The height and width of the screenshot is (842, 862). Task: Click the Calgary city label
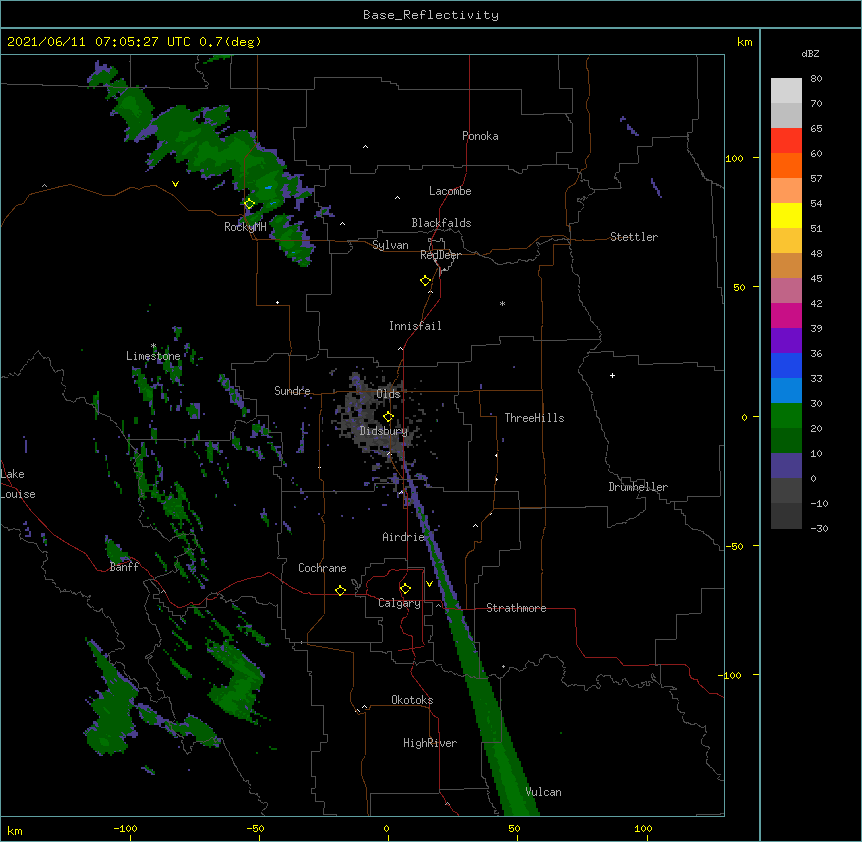[399, 603]
